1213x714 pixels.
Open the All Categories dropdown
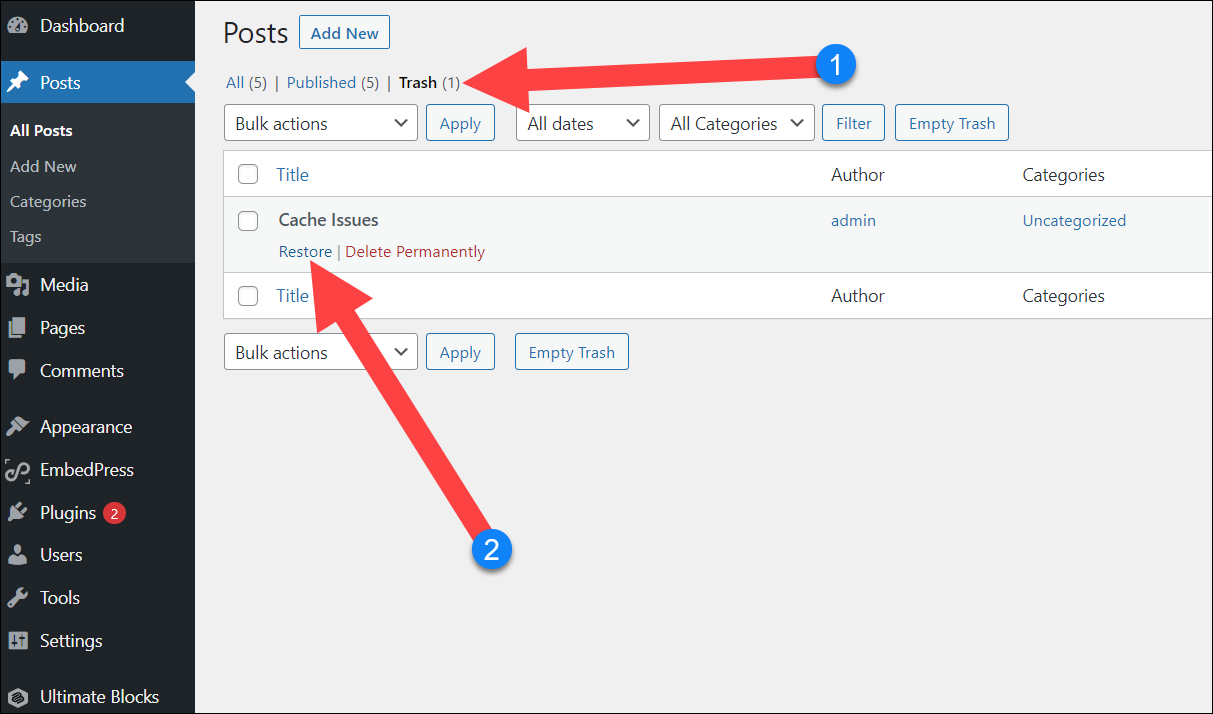(x=737, y=124)
